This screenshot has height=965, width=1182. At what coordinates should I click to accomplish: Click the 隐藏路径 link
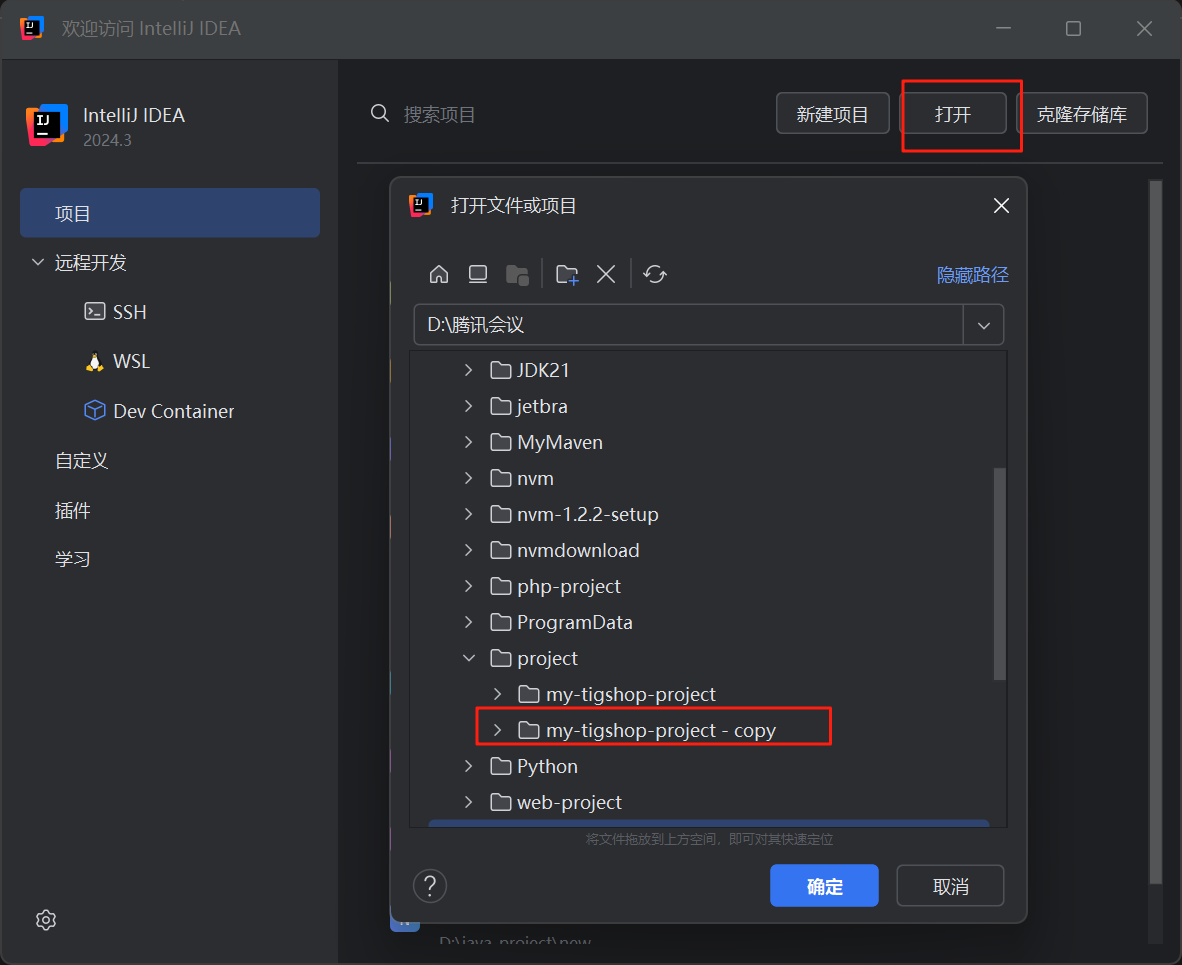(x=972, y=274)
